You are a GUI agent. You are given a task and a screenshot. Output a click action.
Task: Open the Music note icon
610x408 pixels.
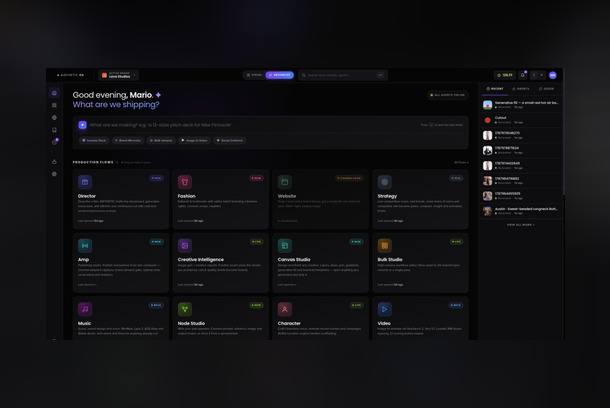(85, 309)
